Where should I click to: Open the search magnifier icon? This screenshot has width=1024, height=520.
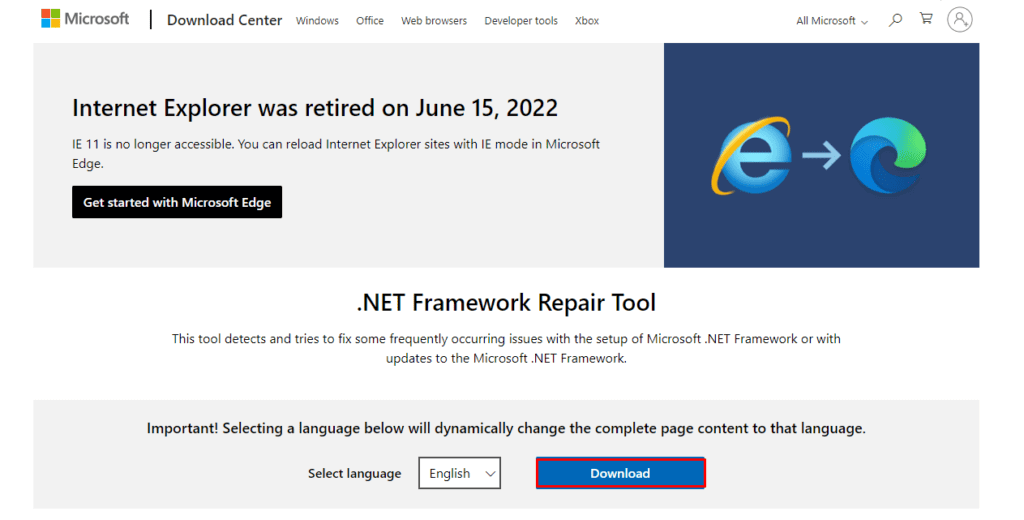point(895,20)
